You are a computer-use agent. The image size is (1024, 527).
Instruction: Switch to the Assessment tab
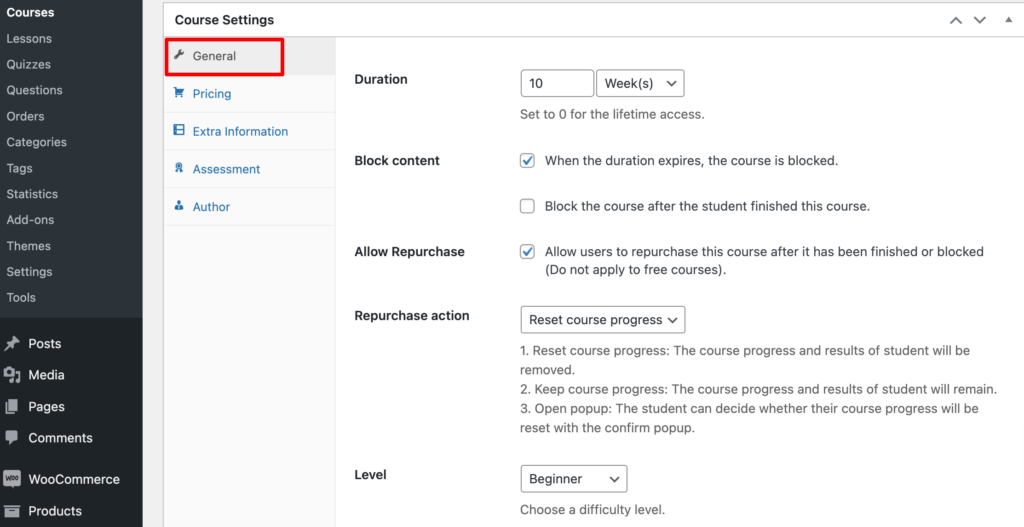249,169
